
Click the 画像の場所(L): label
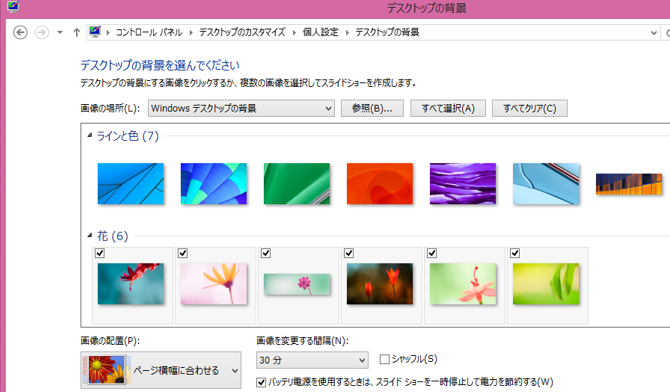(x=110, y=108)
